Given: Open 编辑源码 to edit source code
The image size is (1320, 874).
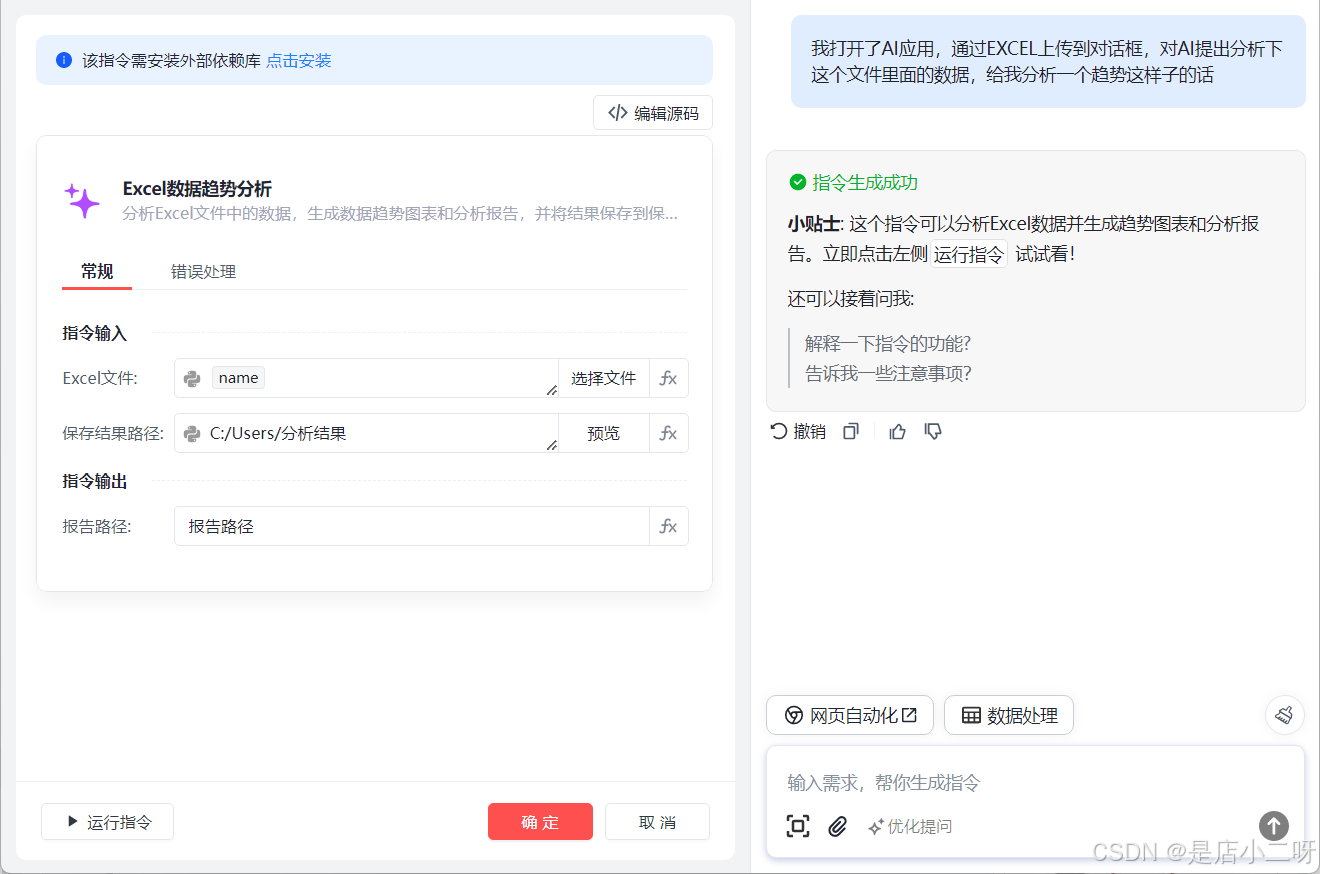Looking at the screenshot, I should point(652,112).
